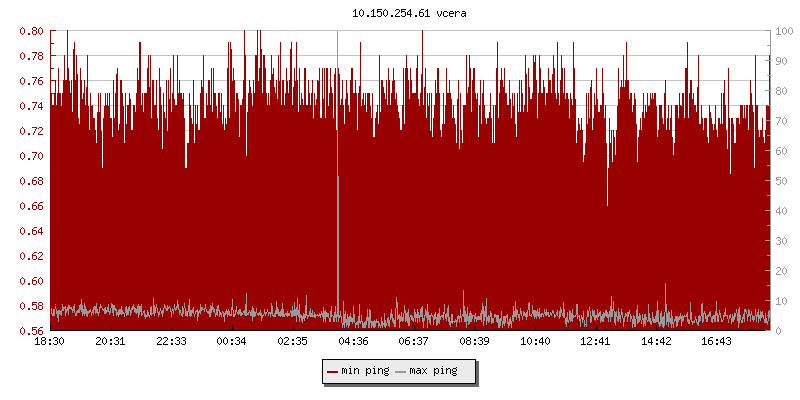Image resolution: width=800 pixels, height=400 pixels.
Task: Click the 20:31 time axis label
Action: pyautogui.click(x=111, y=342)
